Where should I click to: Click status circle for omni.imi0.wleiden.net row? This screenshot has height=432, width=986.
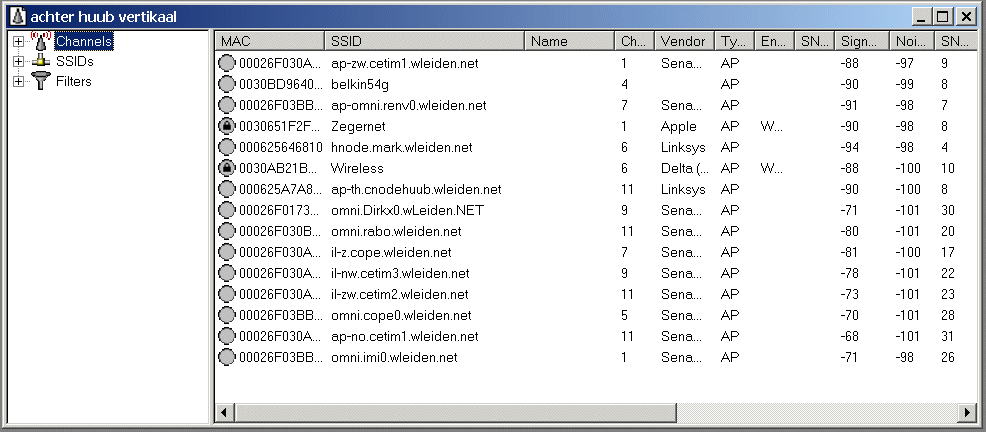[227, 357]
